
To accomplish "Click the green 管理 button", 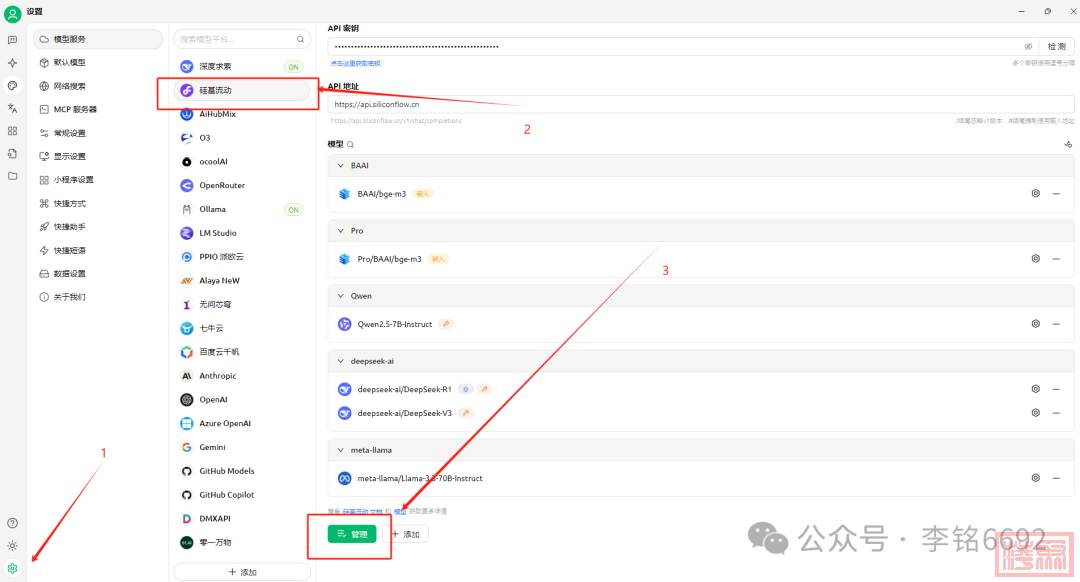I will pyautogui.click(x=352, y=534).
